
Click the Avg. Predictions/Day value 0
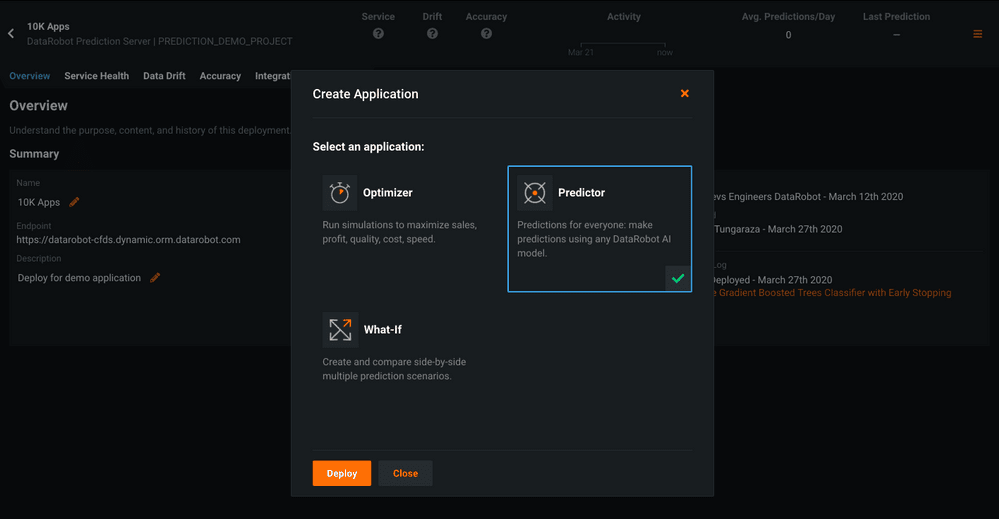coord(788,35)
